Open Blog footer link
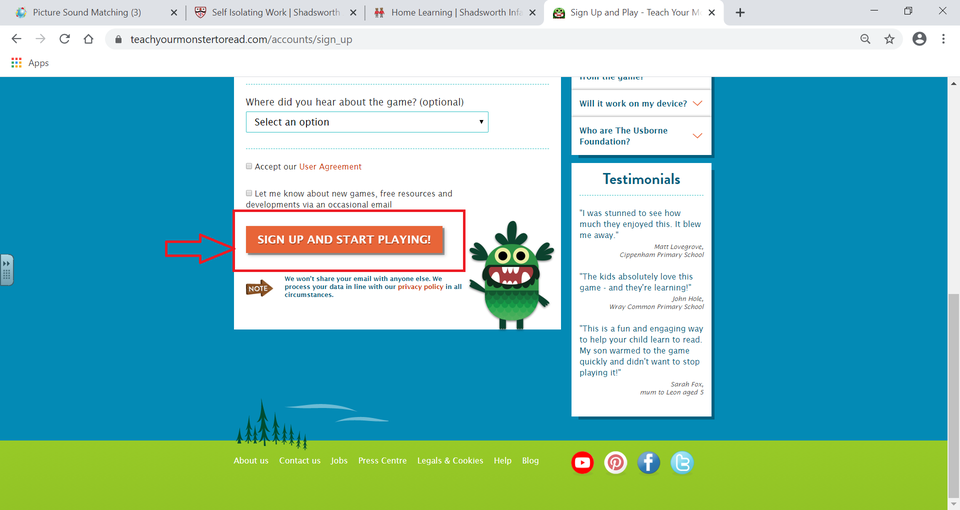The height and width of the screenshot is (510, 960). click(530, 460)
